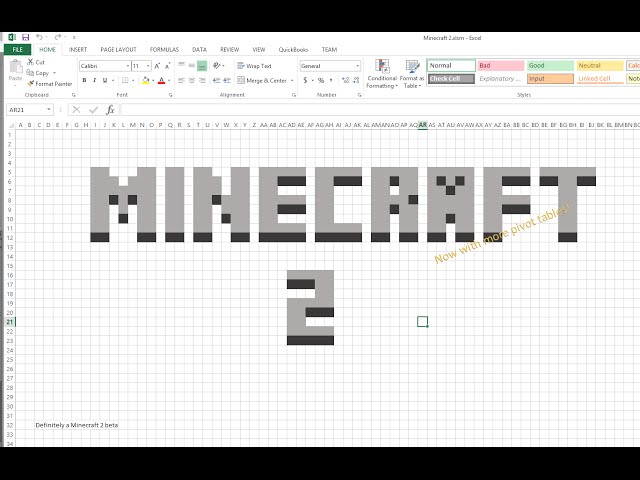The width and height of the screenshot is (640, 480).
Task: Select the column AR header
Action: click(422, 125)
